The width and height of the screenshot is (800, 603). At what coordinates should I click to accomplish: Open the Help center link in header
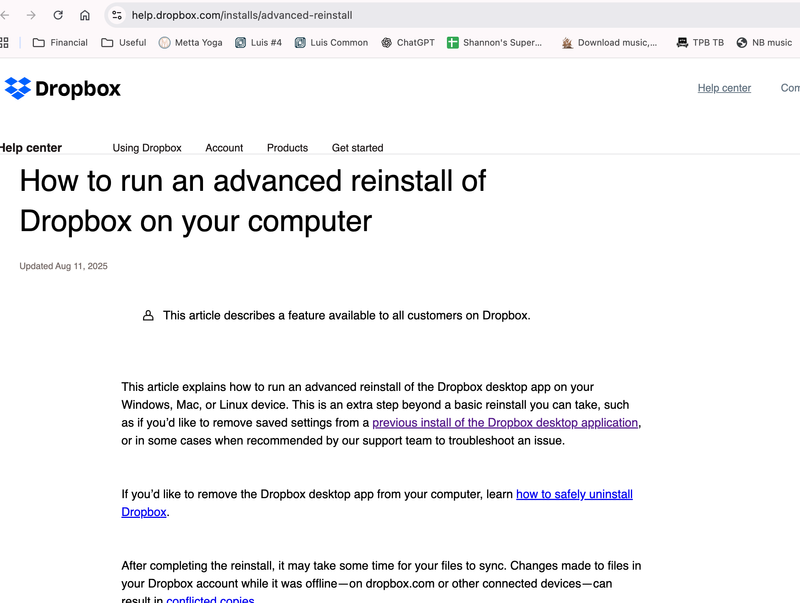click(x=724, y=88)
